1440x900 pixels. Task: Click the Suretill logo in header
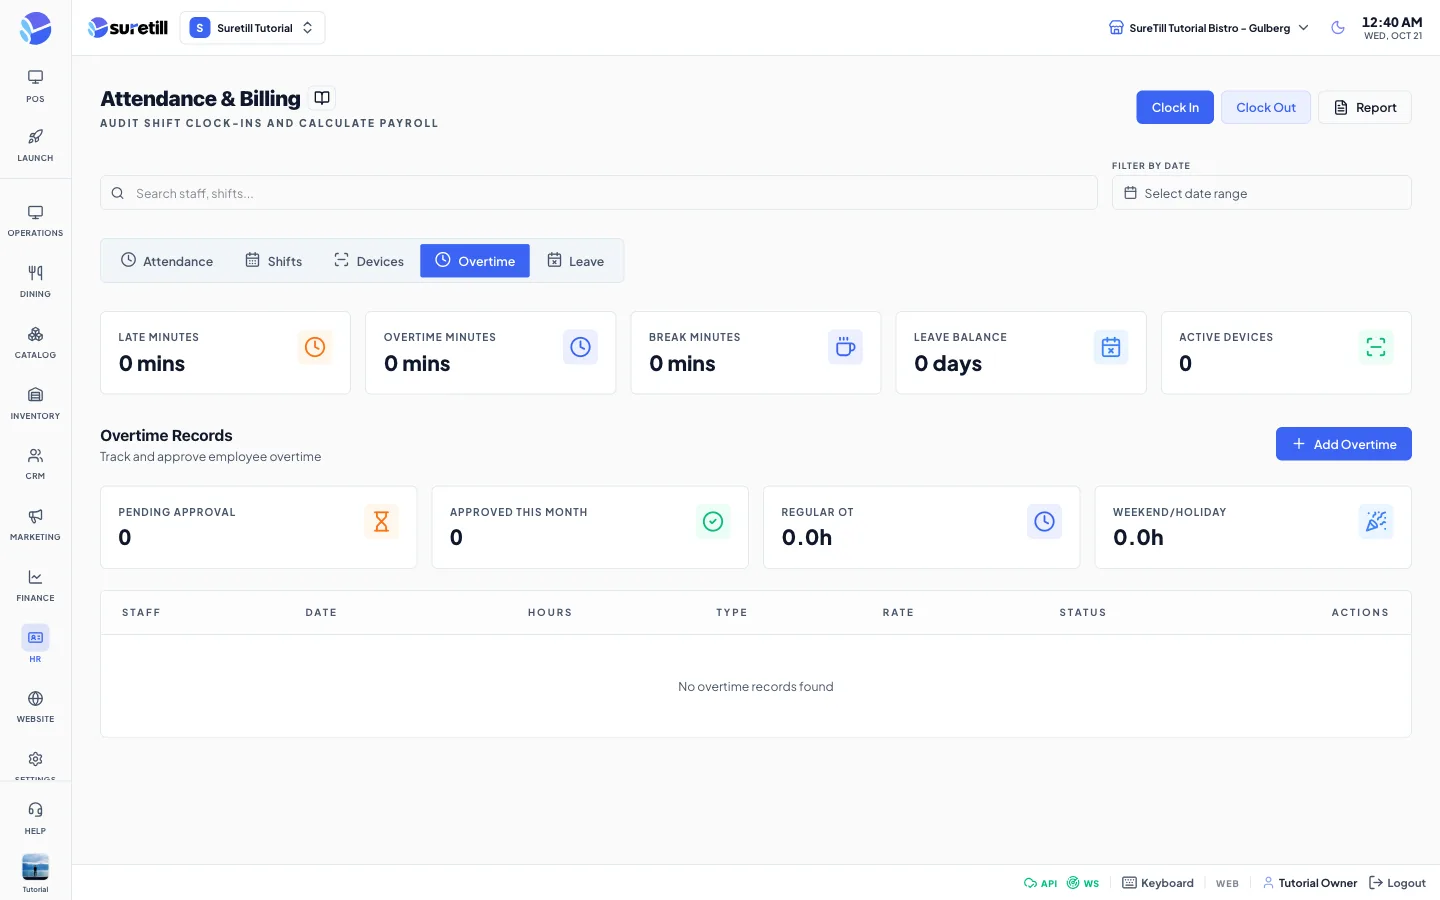coord(128,28)
